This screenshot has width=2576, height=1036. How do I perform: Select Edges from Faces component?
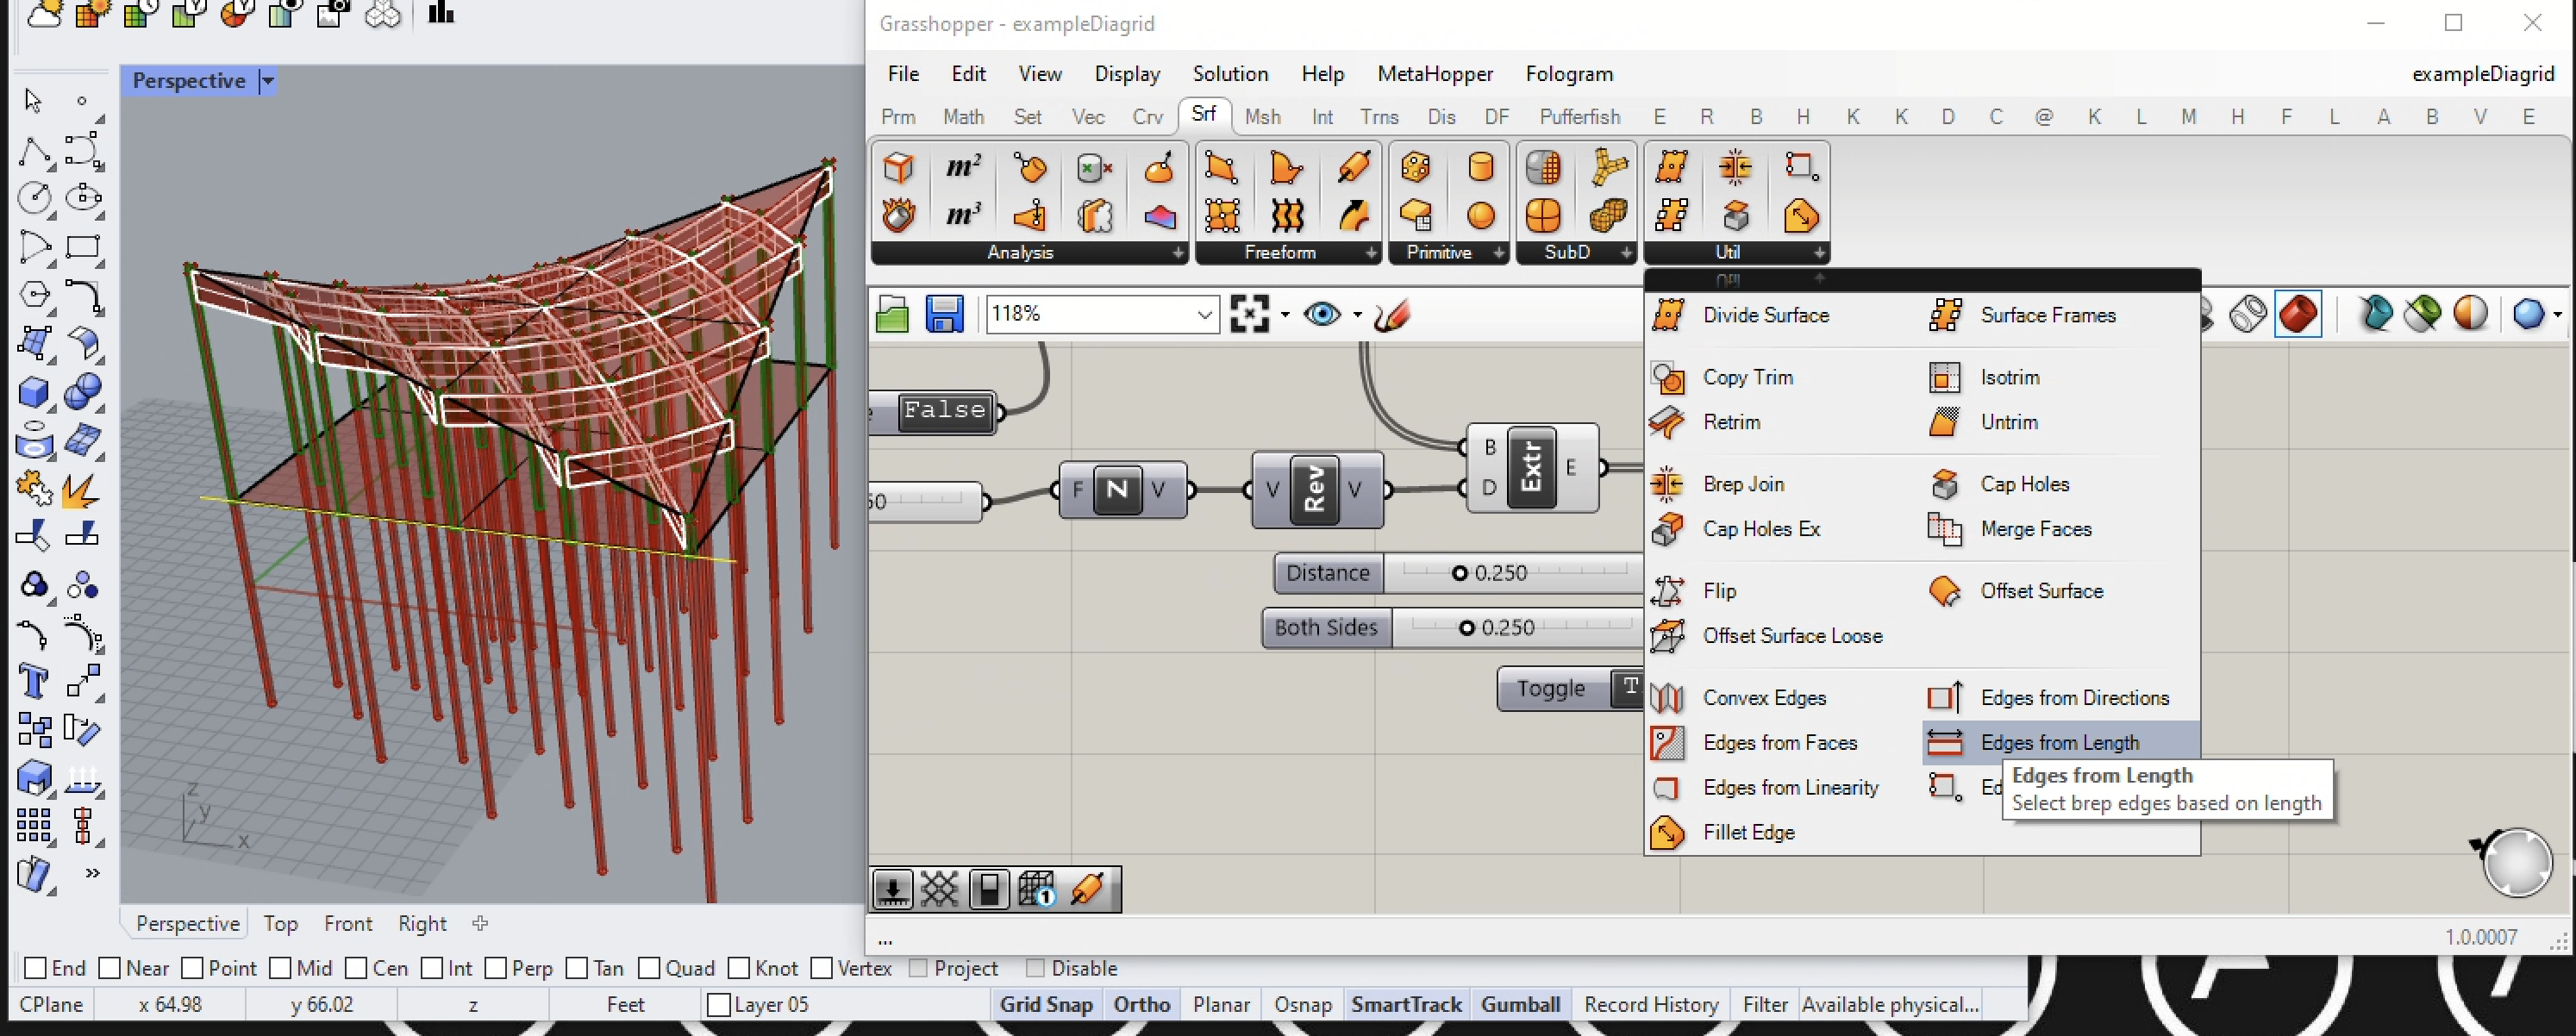[x=1754, y=743]
